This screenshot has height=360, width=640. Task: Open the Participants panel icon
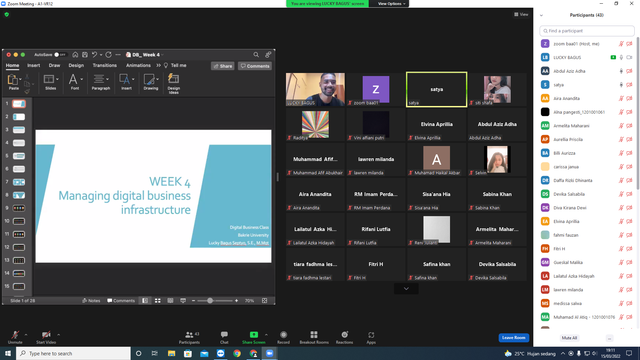click(x=189, y=335)
